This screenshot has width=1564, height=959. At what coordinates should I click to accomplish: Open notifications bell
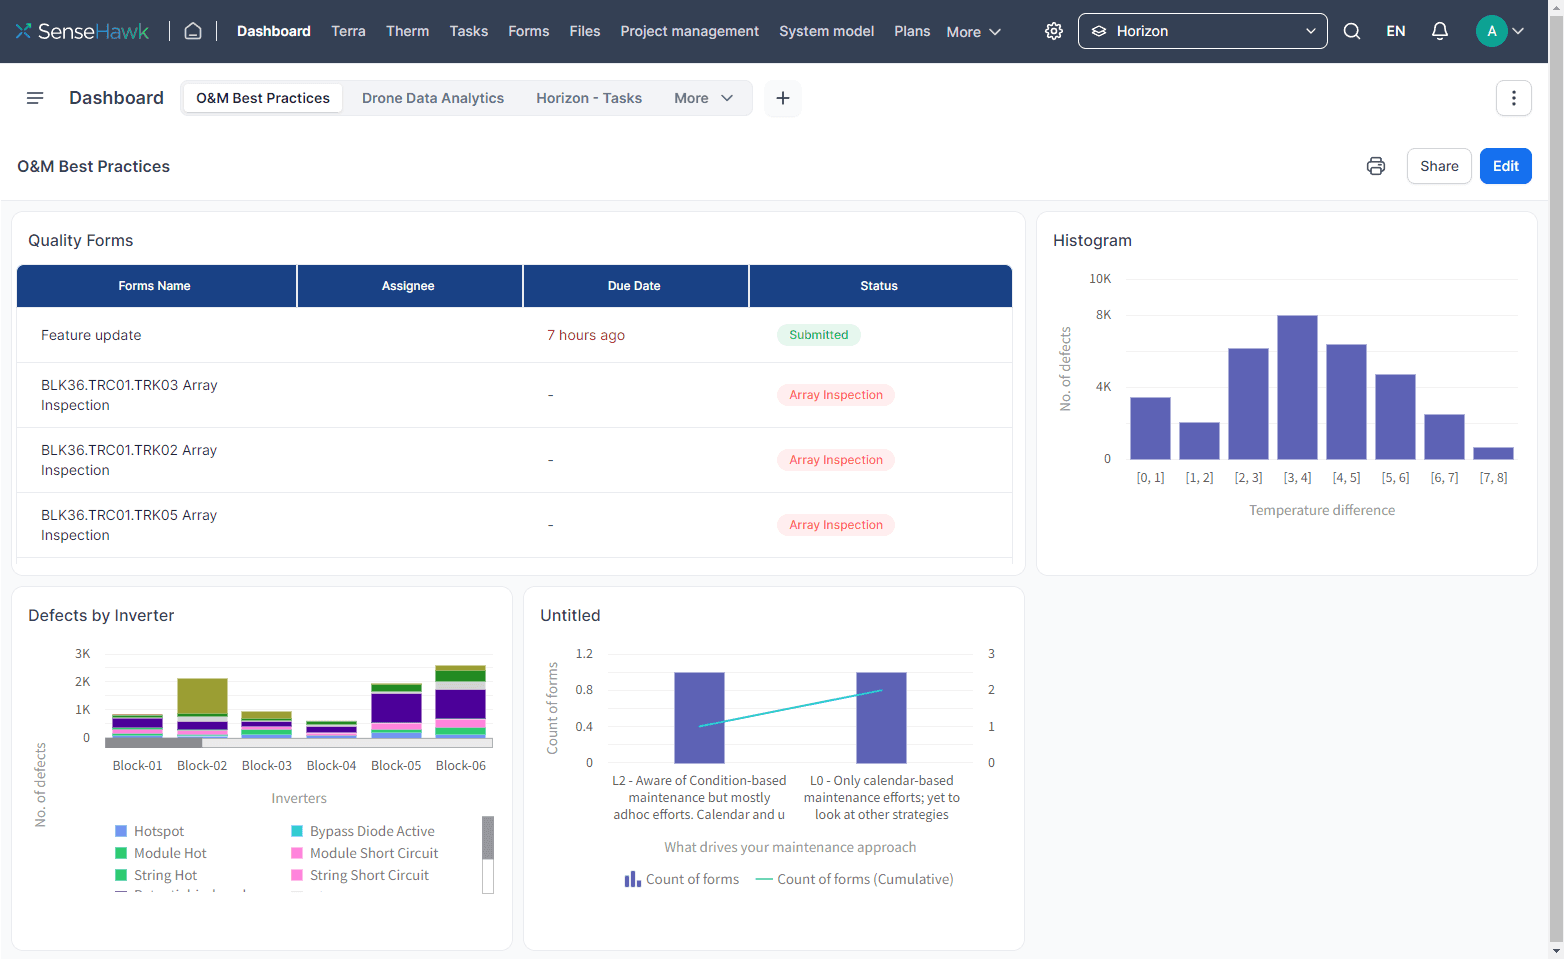1440,31
